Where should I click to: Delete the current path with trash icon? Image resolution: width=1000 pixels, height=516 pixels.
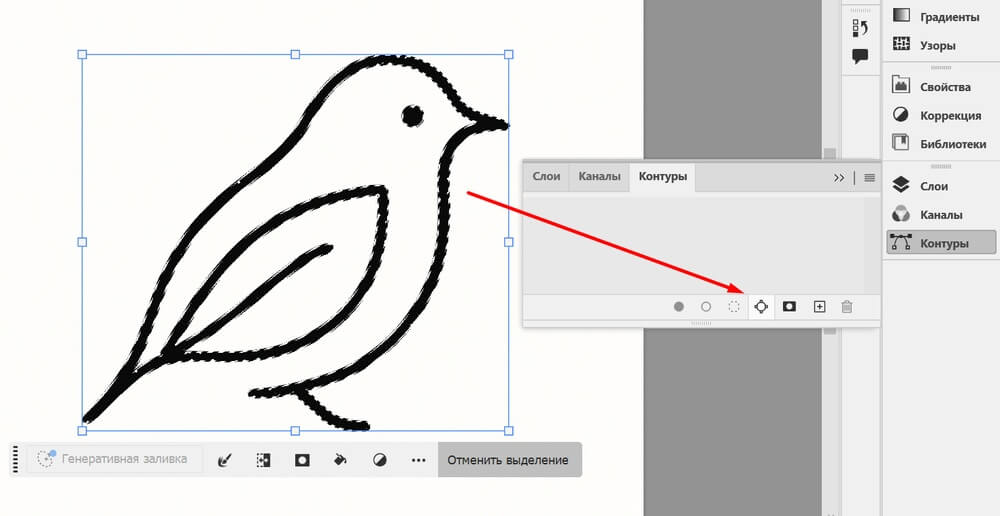coord(847,307)
